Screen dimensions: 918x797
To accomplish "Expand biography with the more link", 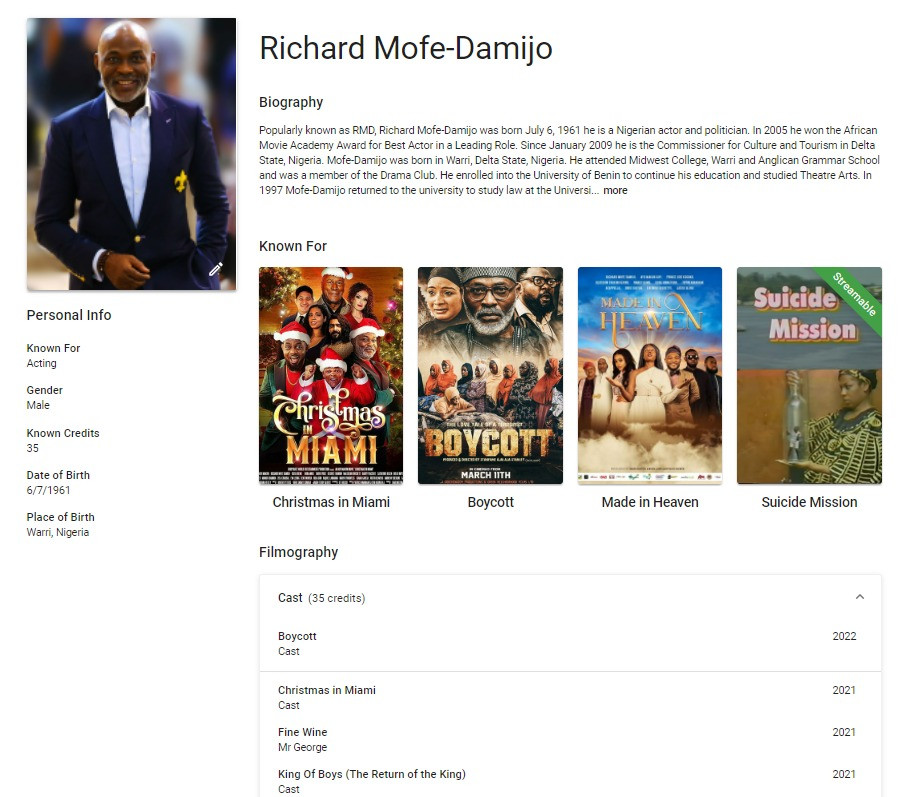I will (x=615, y=190).
